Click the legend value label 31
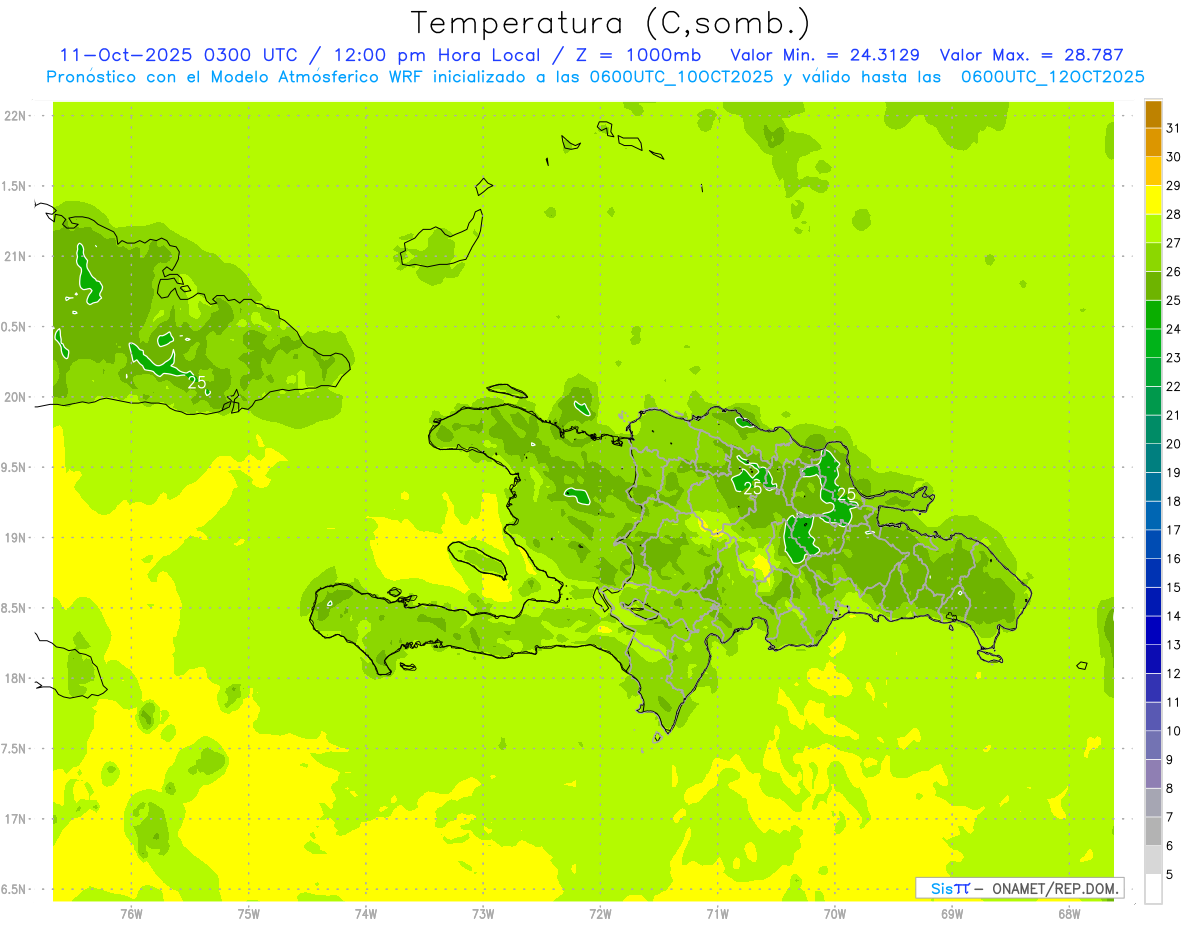 pyautogui.click(x=1174, y=128)
